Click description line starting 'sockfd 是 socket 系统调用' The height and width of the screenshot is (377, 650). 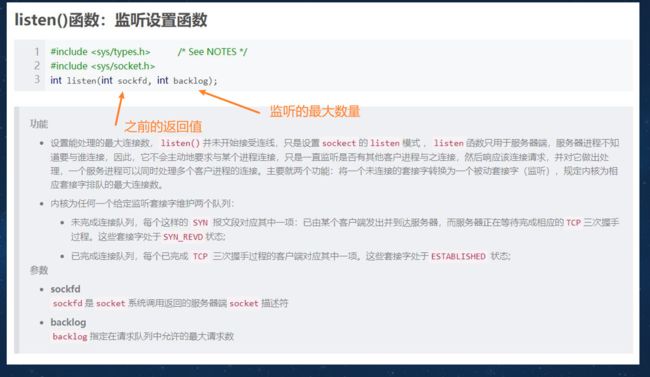[x=170, y=303]
